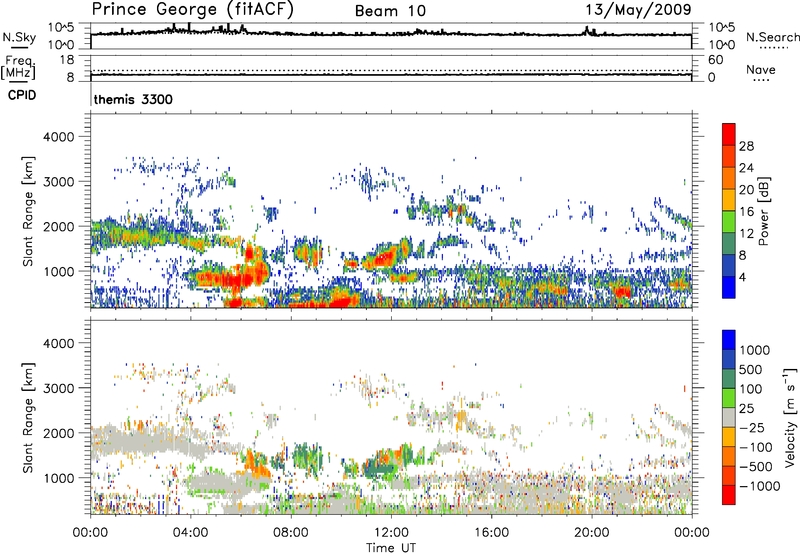Click the 'Nave' label
This screenshot has width=800, height=554.
click(x=761, y=69)
